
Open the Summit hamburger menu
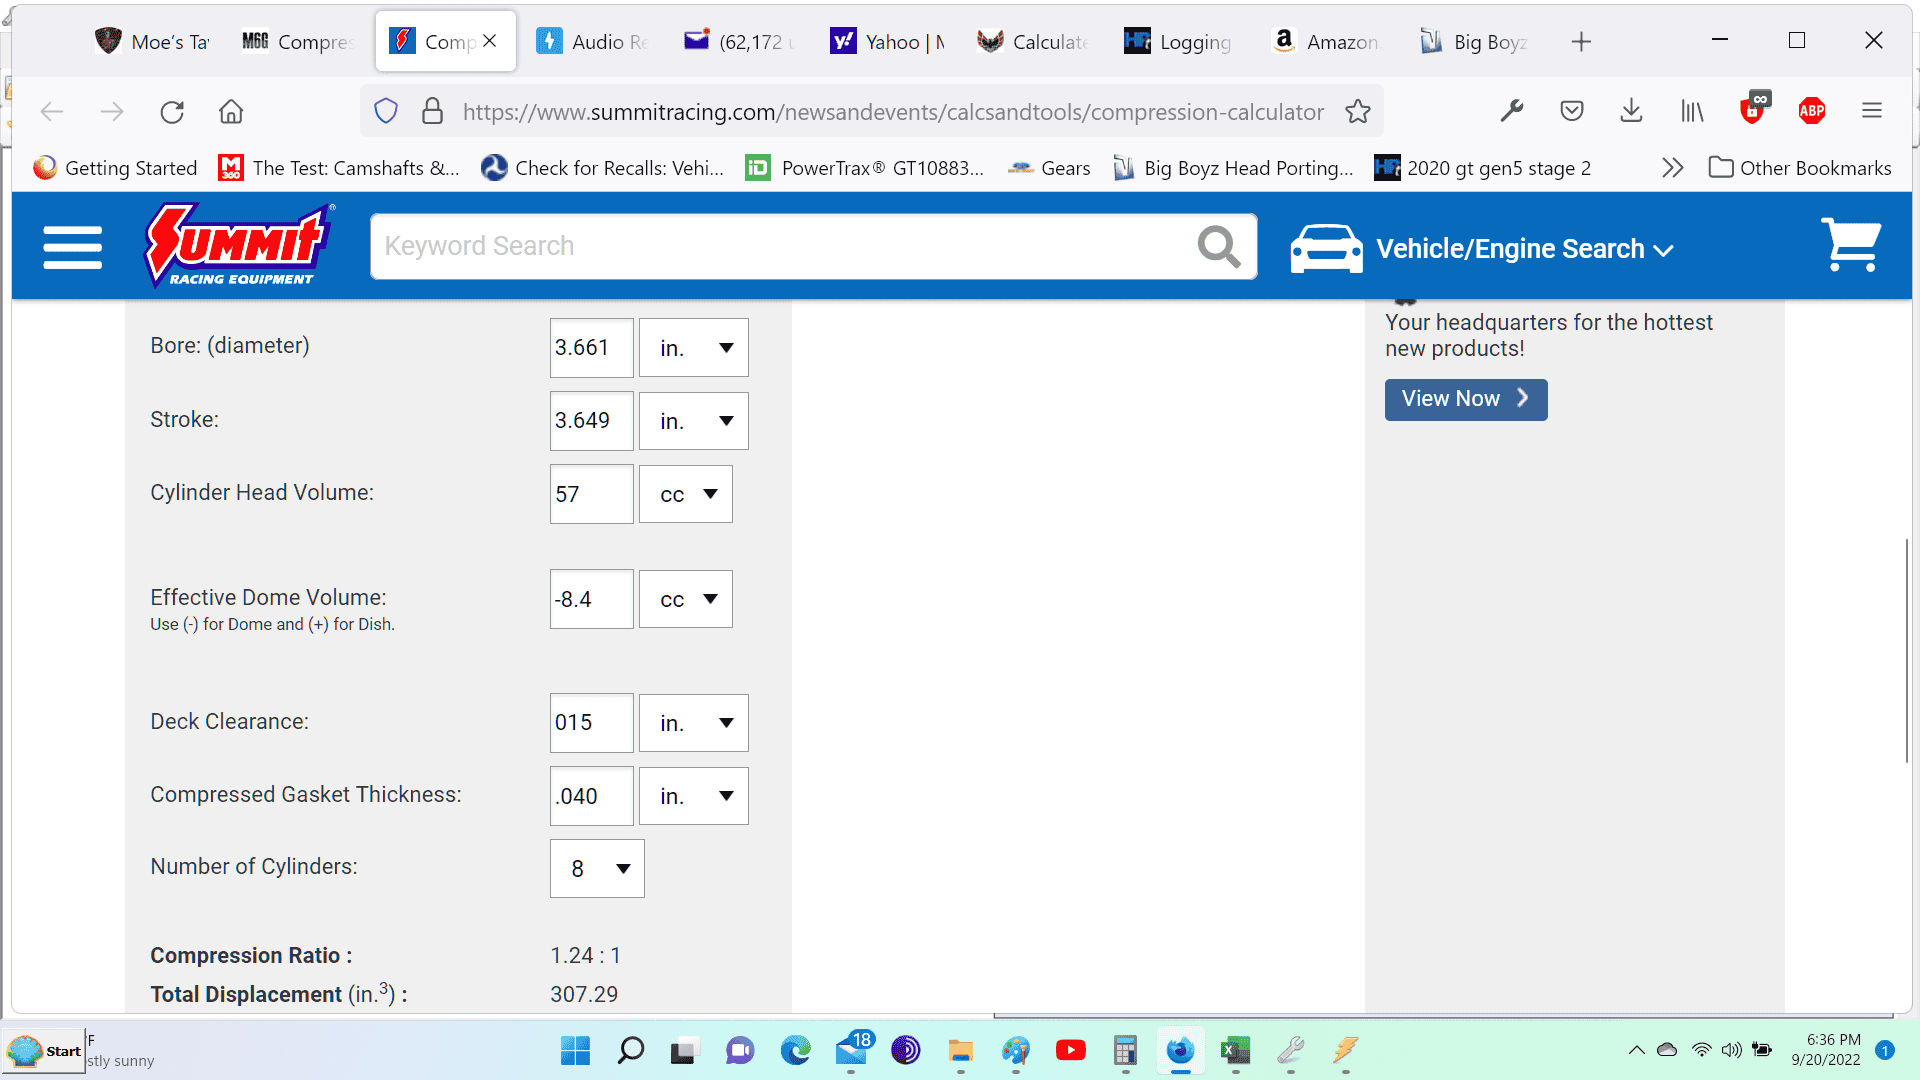pos(72,247)
